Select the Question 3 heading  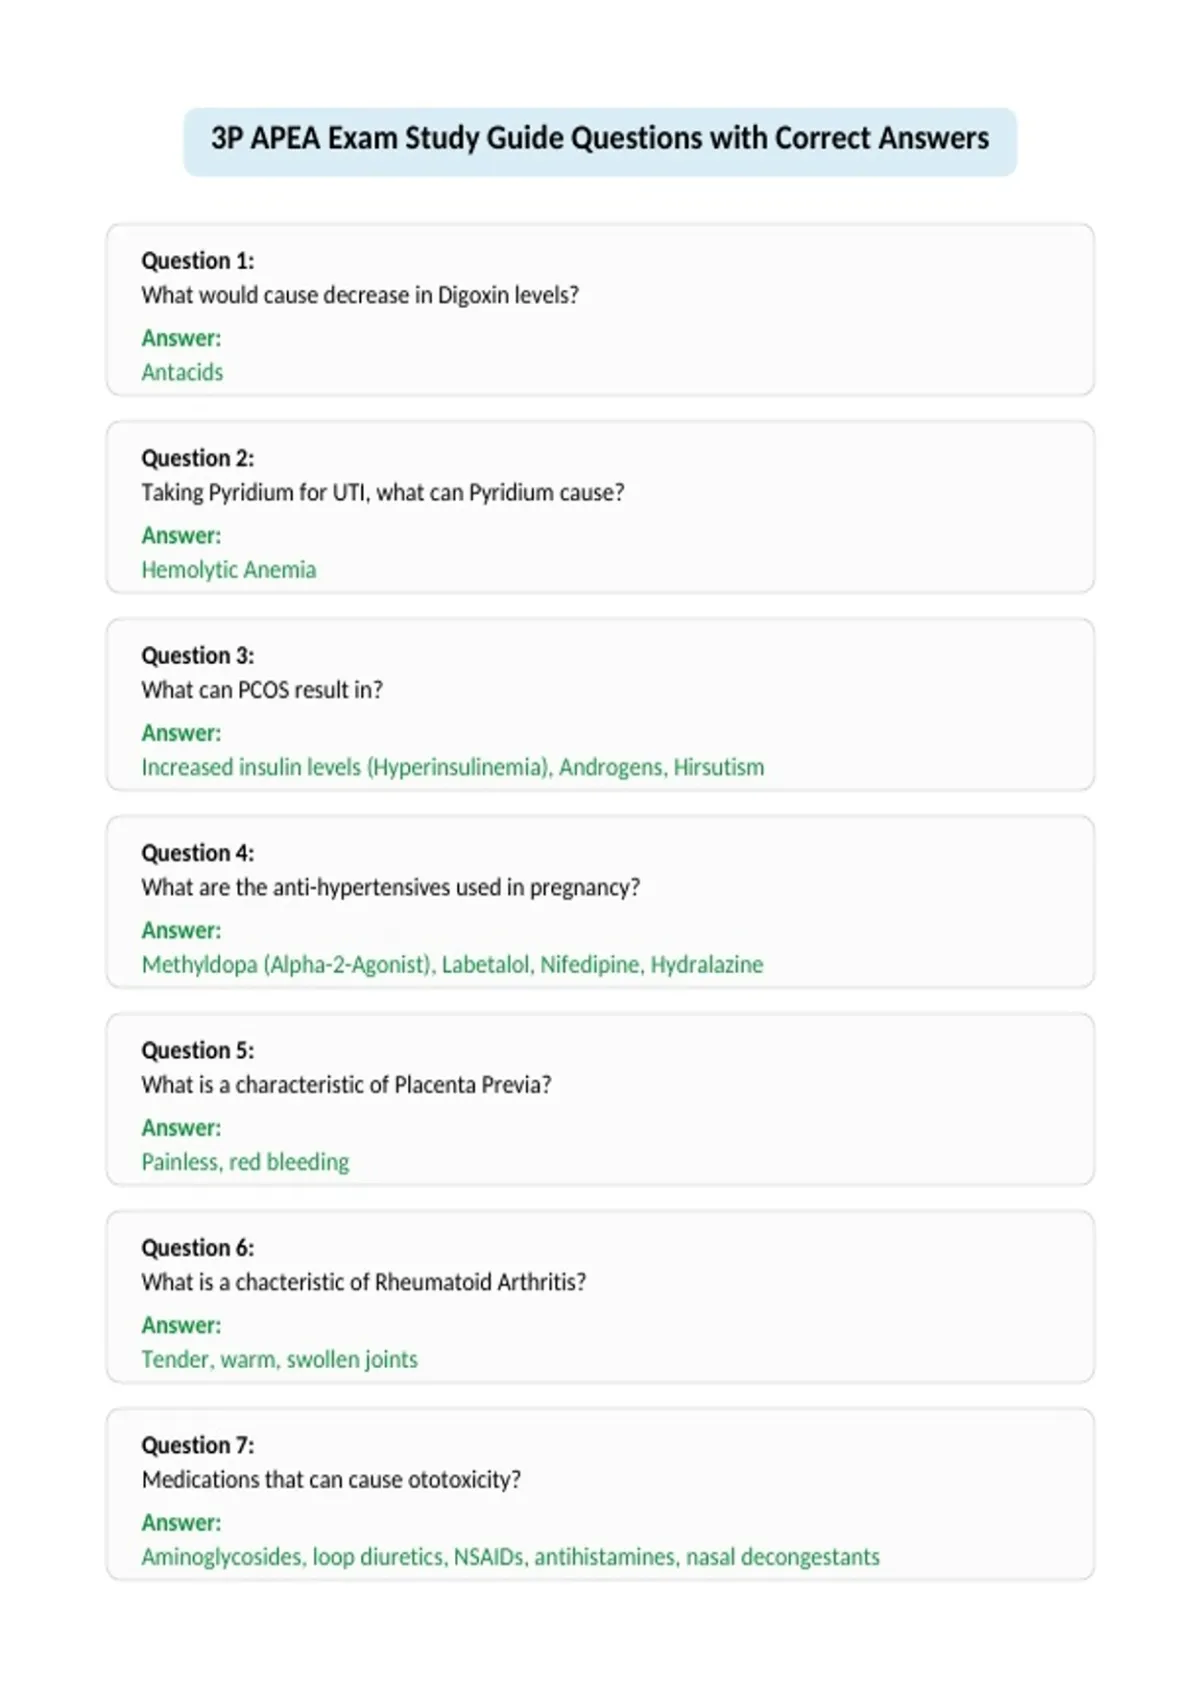198,656
